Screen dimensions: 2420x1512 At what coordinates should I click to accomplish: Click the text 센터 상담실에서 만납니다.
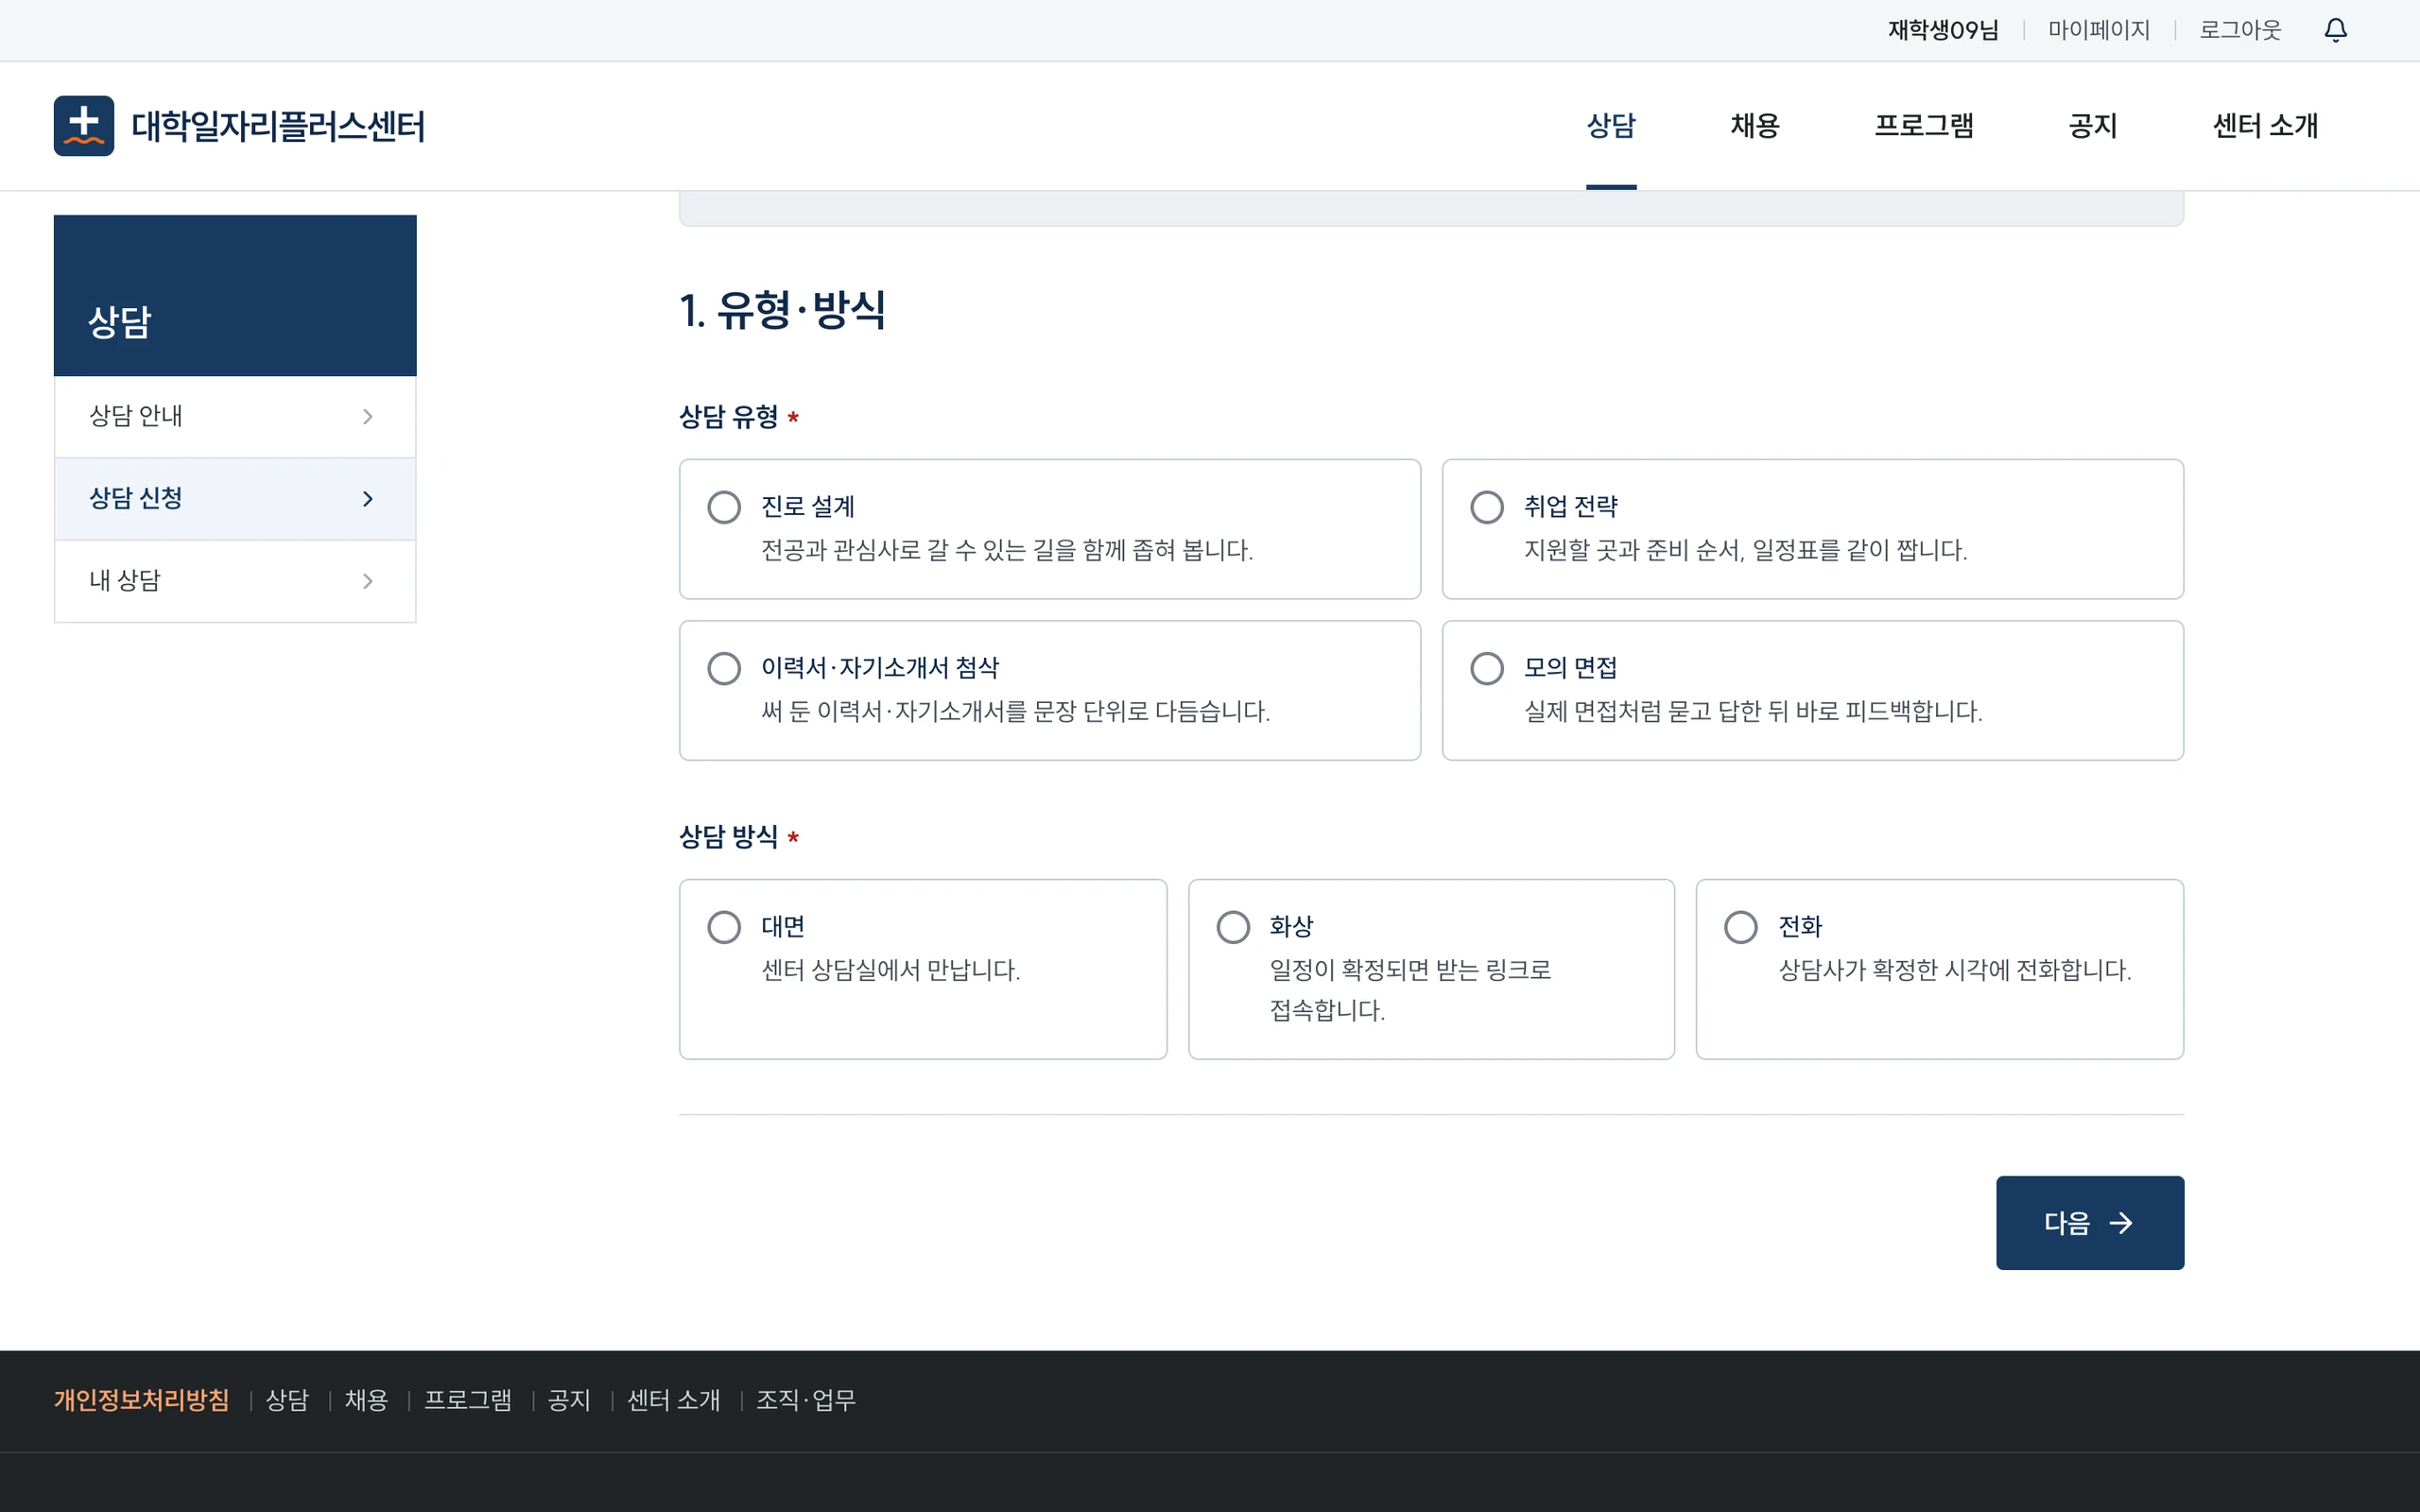tap(891, 970)
